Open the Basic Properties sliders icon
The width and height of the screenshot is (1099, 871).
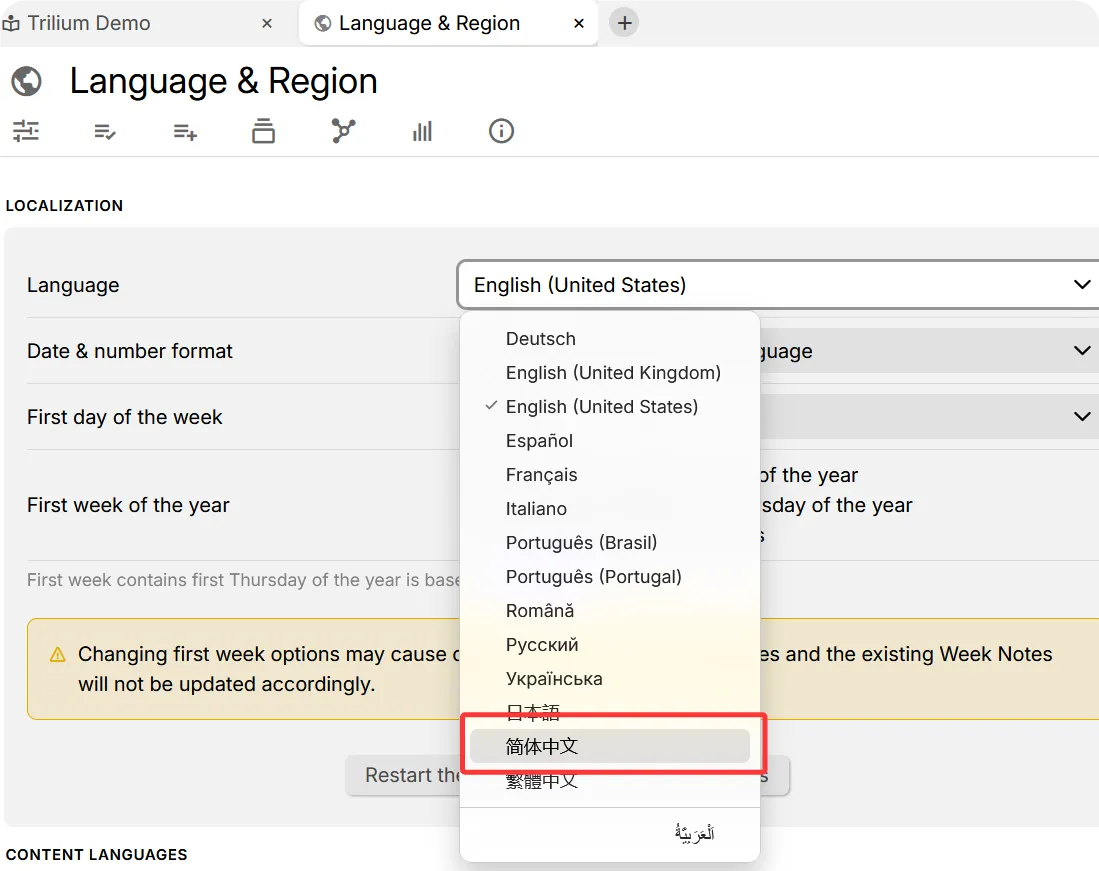[x=26, y=131]
